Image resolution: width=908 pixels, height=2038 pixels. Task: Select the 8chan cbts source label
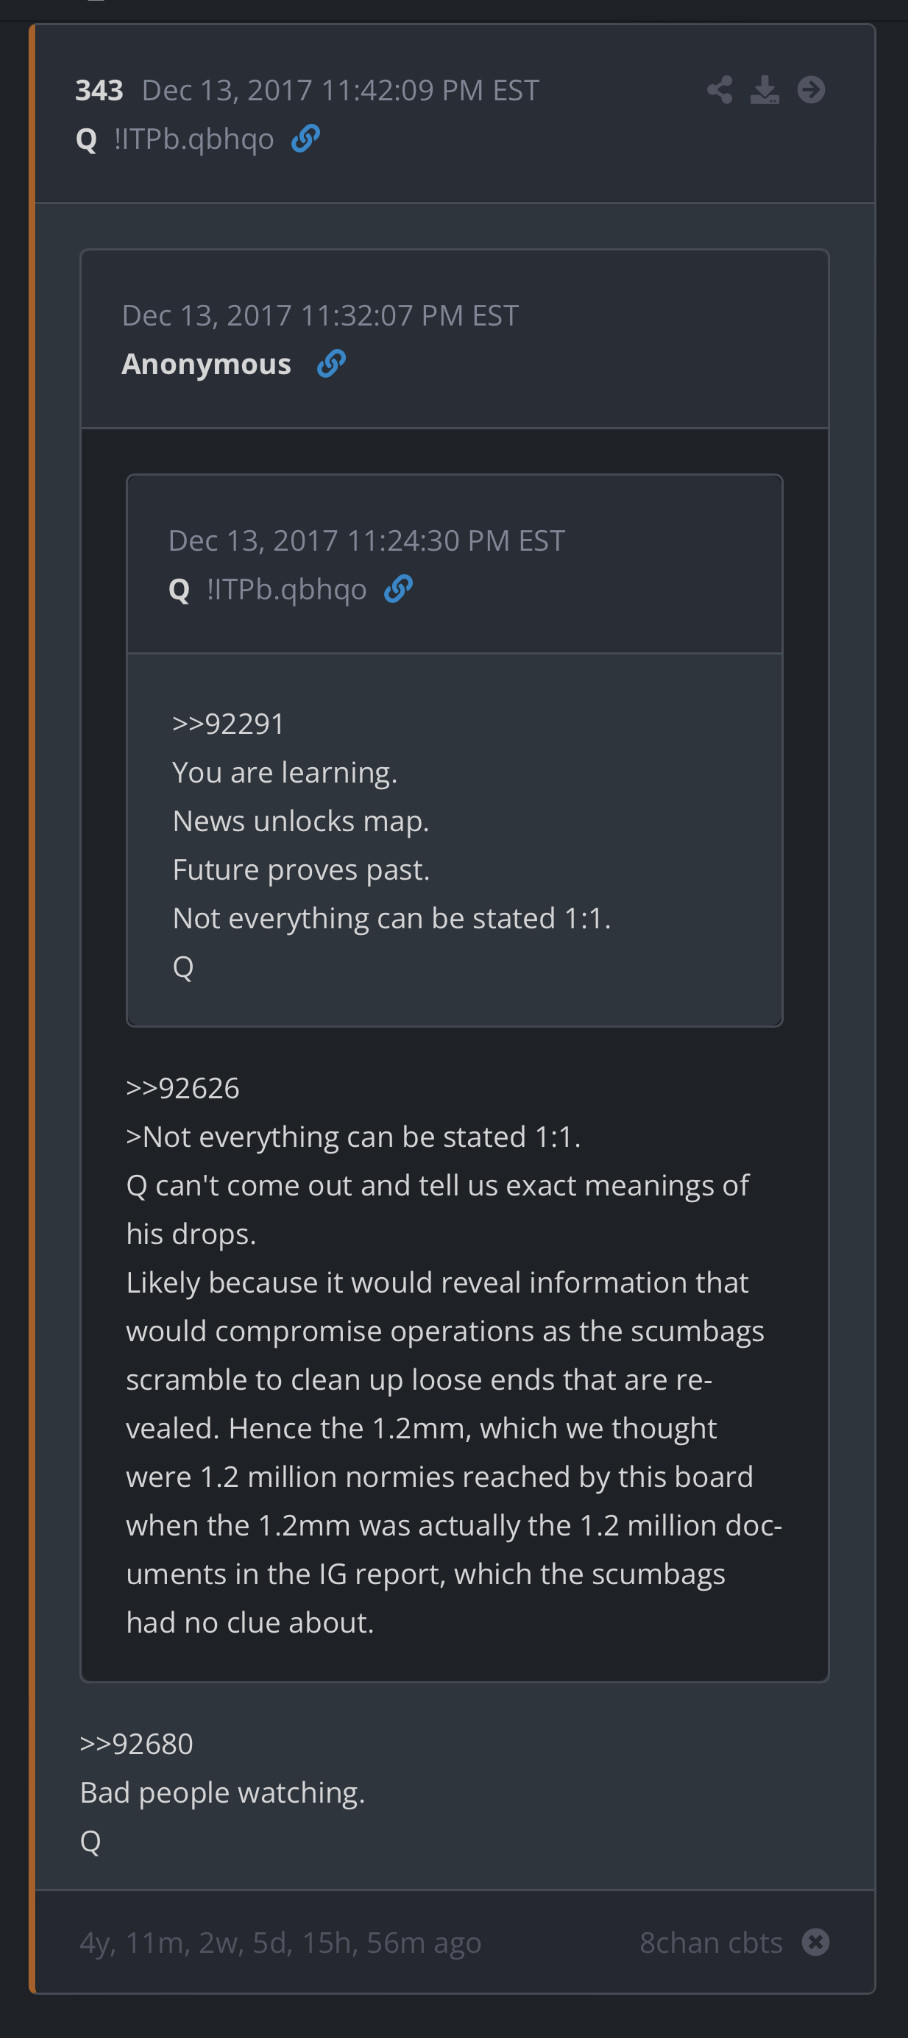pos(710,1942)
